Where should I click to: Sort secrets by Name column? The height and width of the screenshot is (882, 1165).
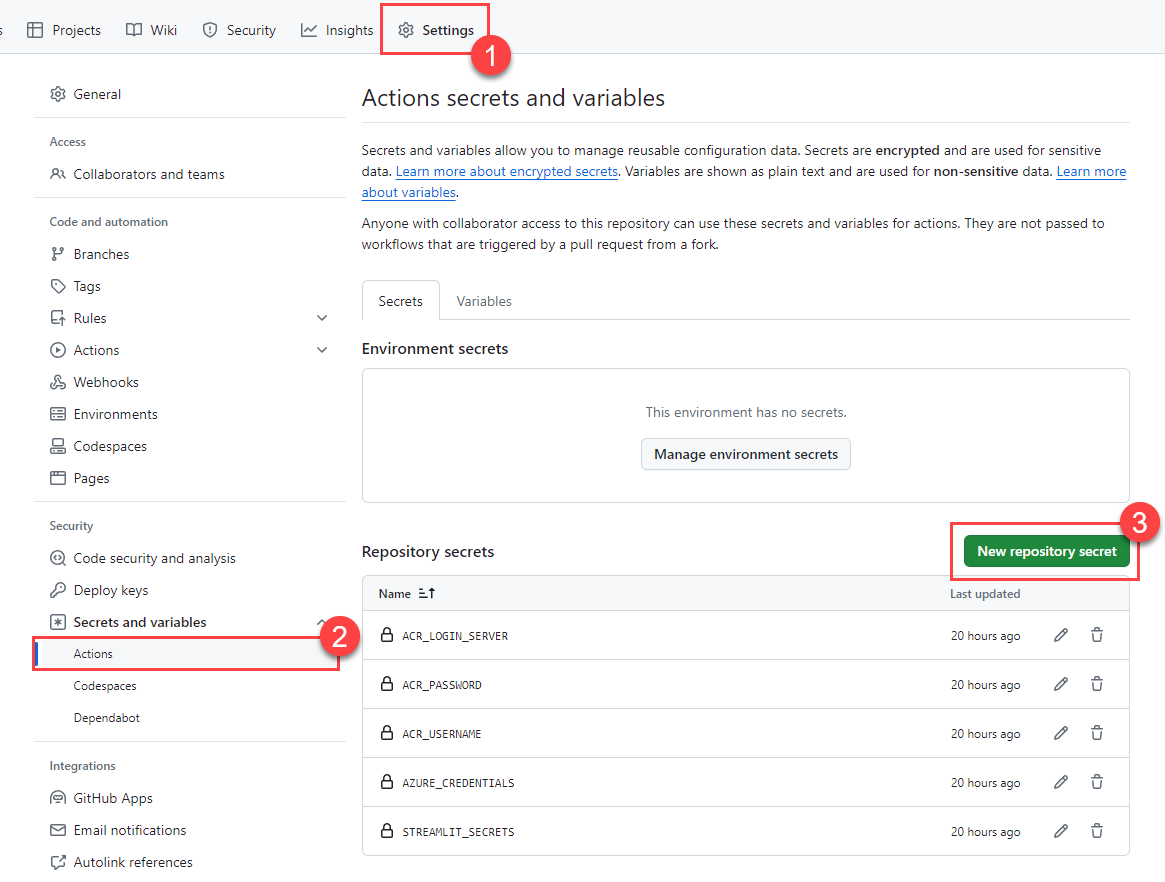point(398,593)
